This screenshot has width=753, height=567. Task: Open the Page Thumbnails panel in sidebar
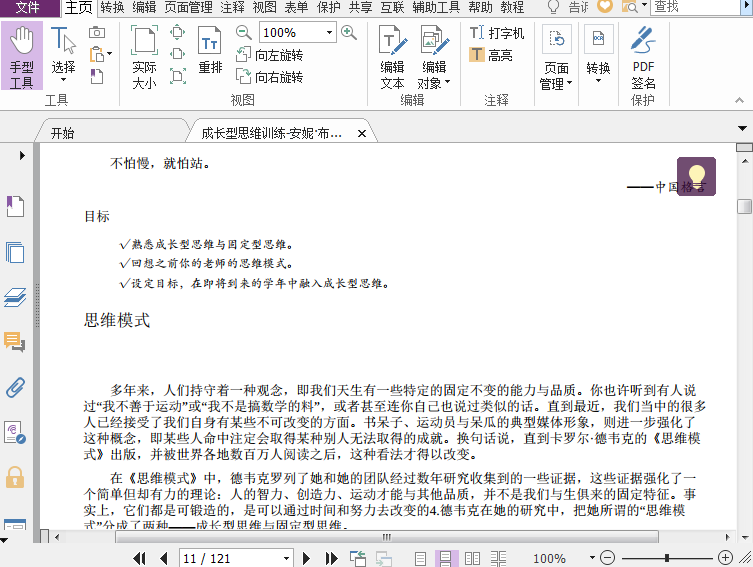(x=15, y=252)
